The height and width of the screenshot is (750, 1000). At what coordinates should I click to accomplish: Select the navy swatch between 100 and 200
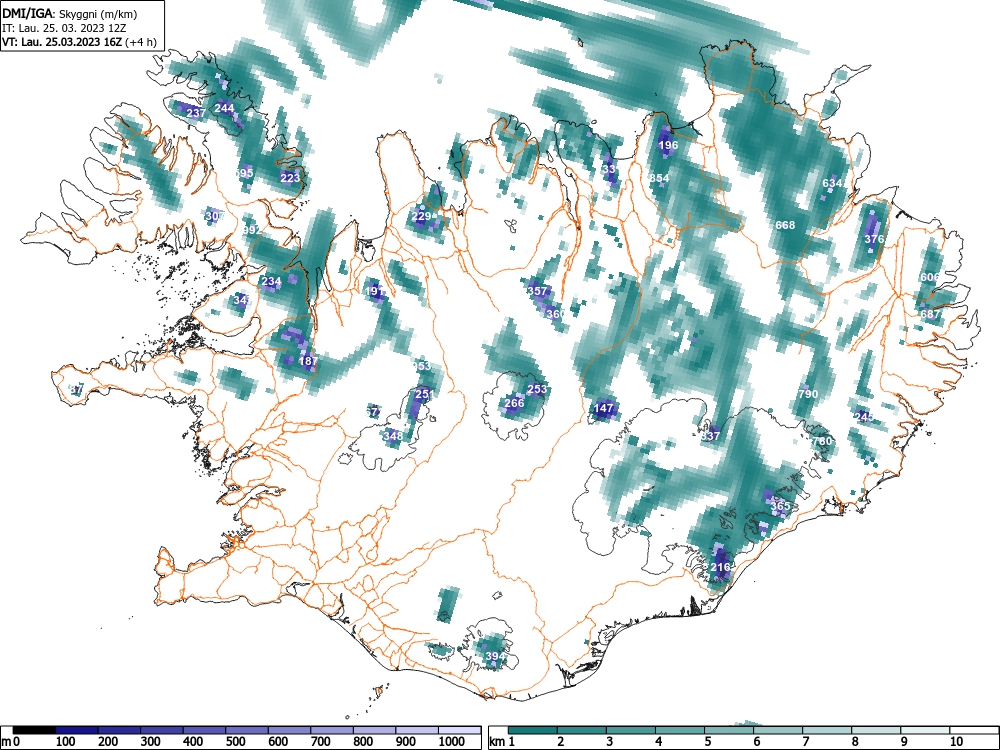point(77,730)
